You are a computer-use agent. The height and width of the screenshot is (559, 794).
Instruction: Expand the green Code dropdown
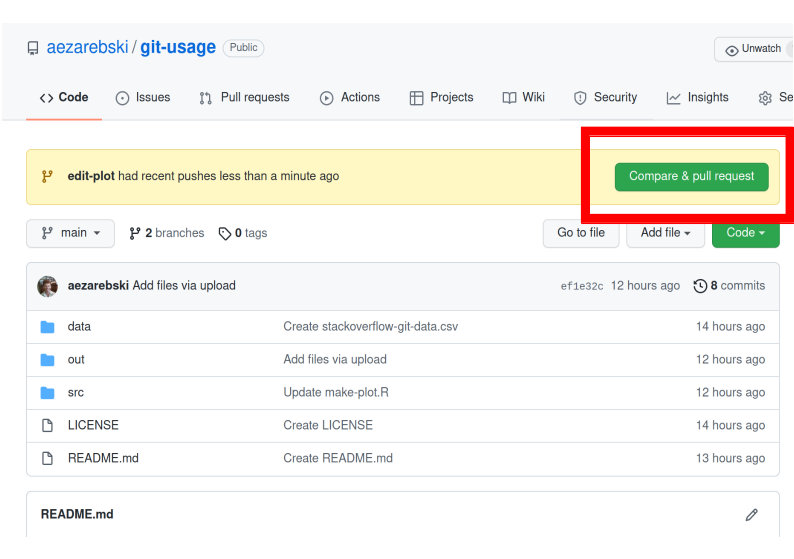[745, 233]
